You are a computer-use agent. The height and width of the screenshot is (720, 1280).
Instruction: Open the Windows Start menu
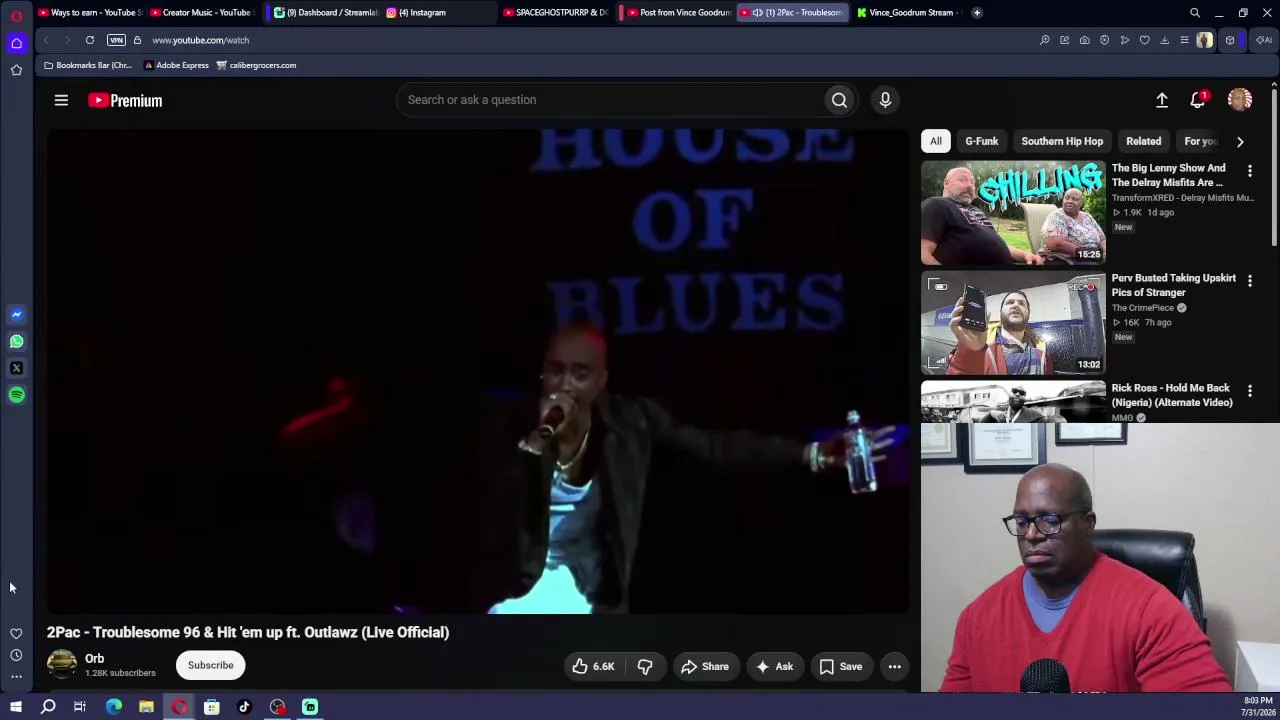click(16, 707)
